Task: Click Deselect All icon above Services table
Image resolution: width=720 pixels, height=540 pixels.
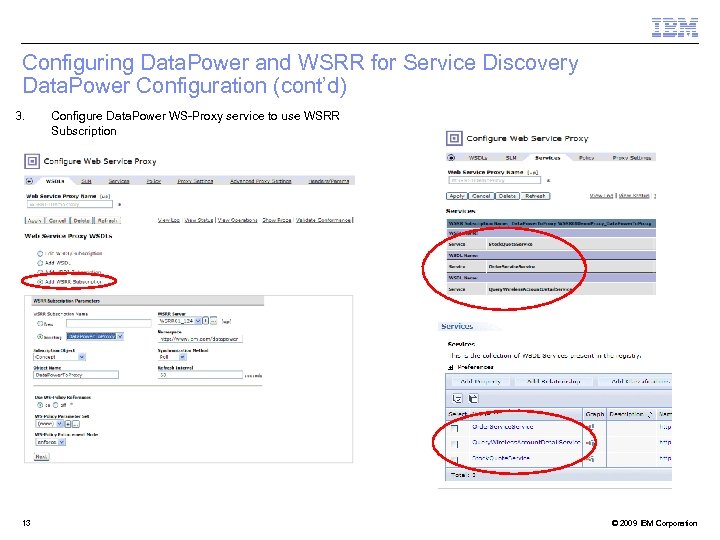Action: (473, 398)
